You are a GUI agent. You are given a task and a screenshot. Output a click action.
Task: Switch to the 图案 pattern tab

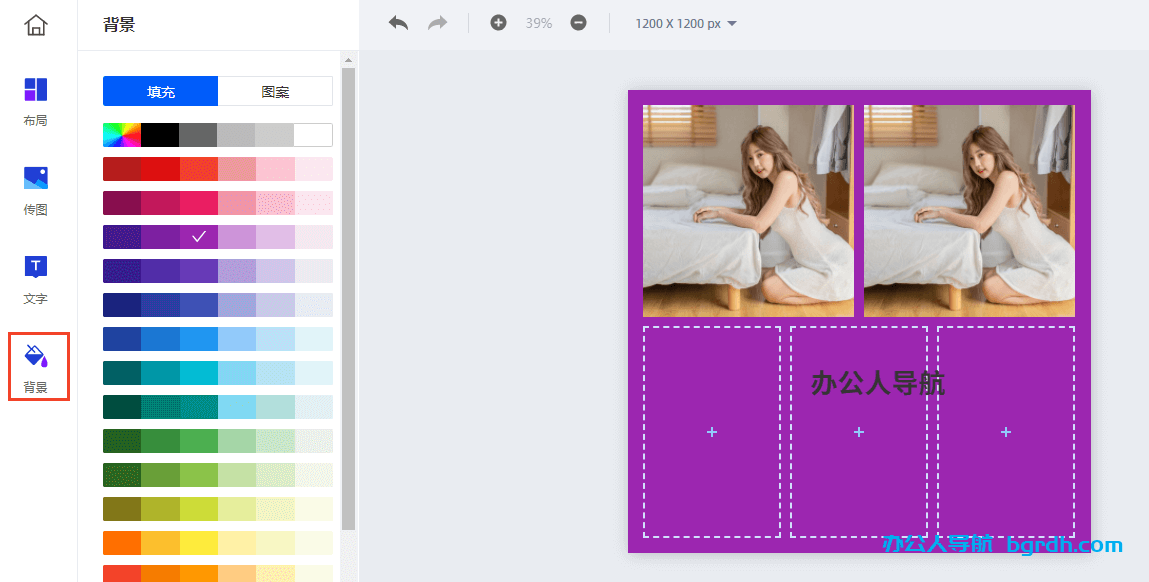[x=275, y=91]
